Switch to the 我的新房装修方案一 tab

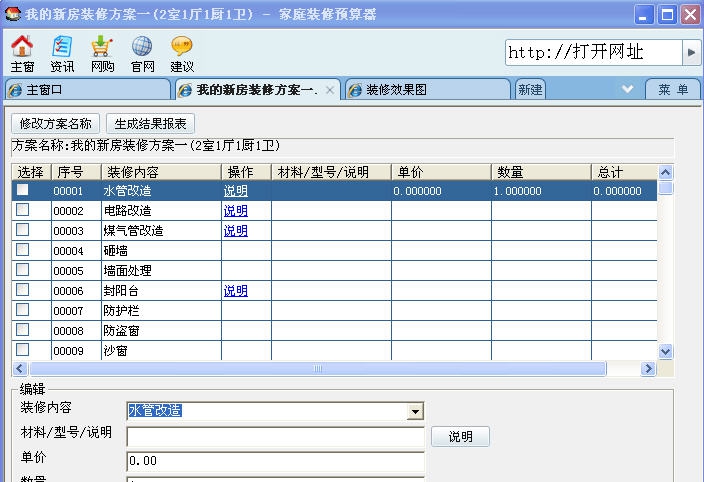click(258, 90)
